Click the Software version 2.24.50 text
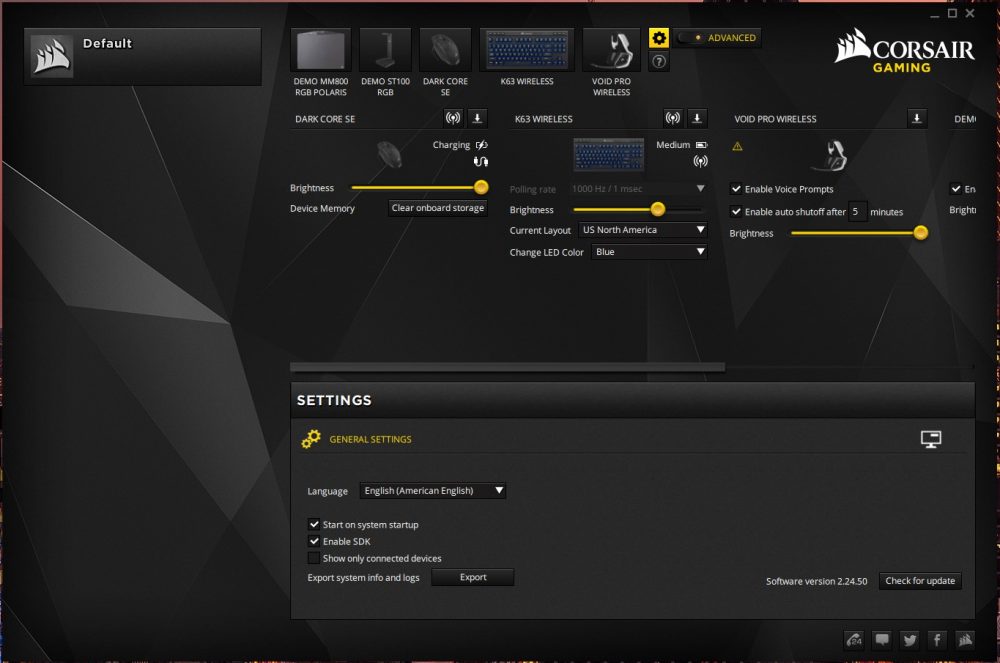 [816, 581]
